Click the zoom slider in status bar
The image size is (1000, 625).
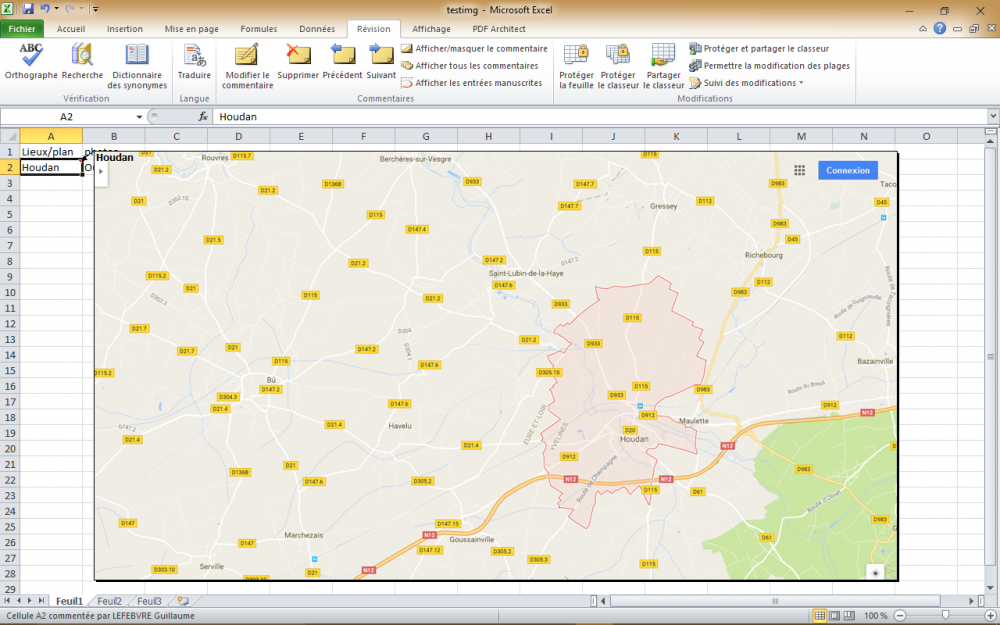pos(944,615)
